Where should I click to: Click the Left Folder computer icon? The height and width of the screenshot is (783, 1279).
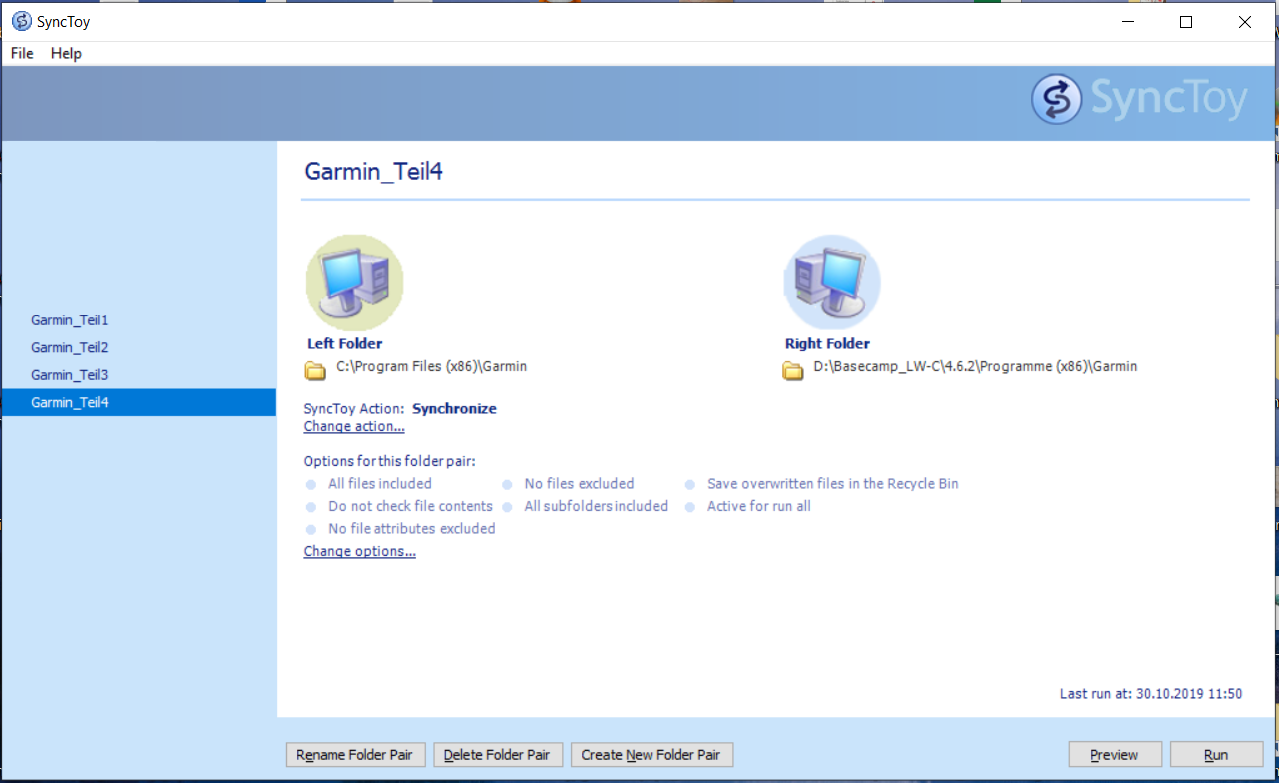pos(354,282)
